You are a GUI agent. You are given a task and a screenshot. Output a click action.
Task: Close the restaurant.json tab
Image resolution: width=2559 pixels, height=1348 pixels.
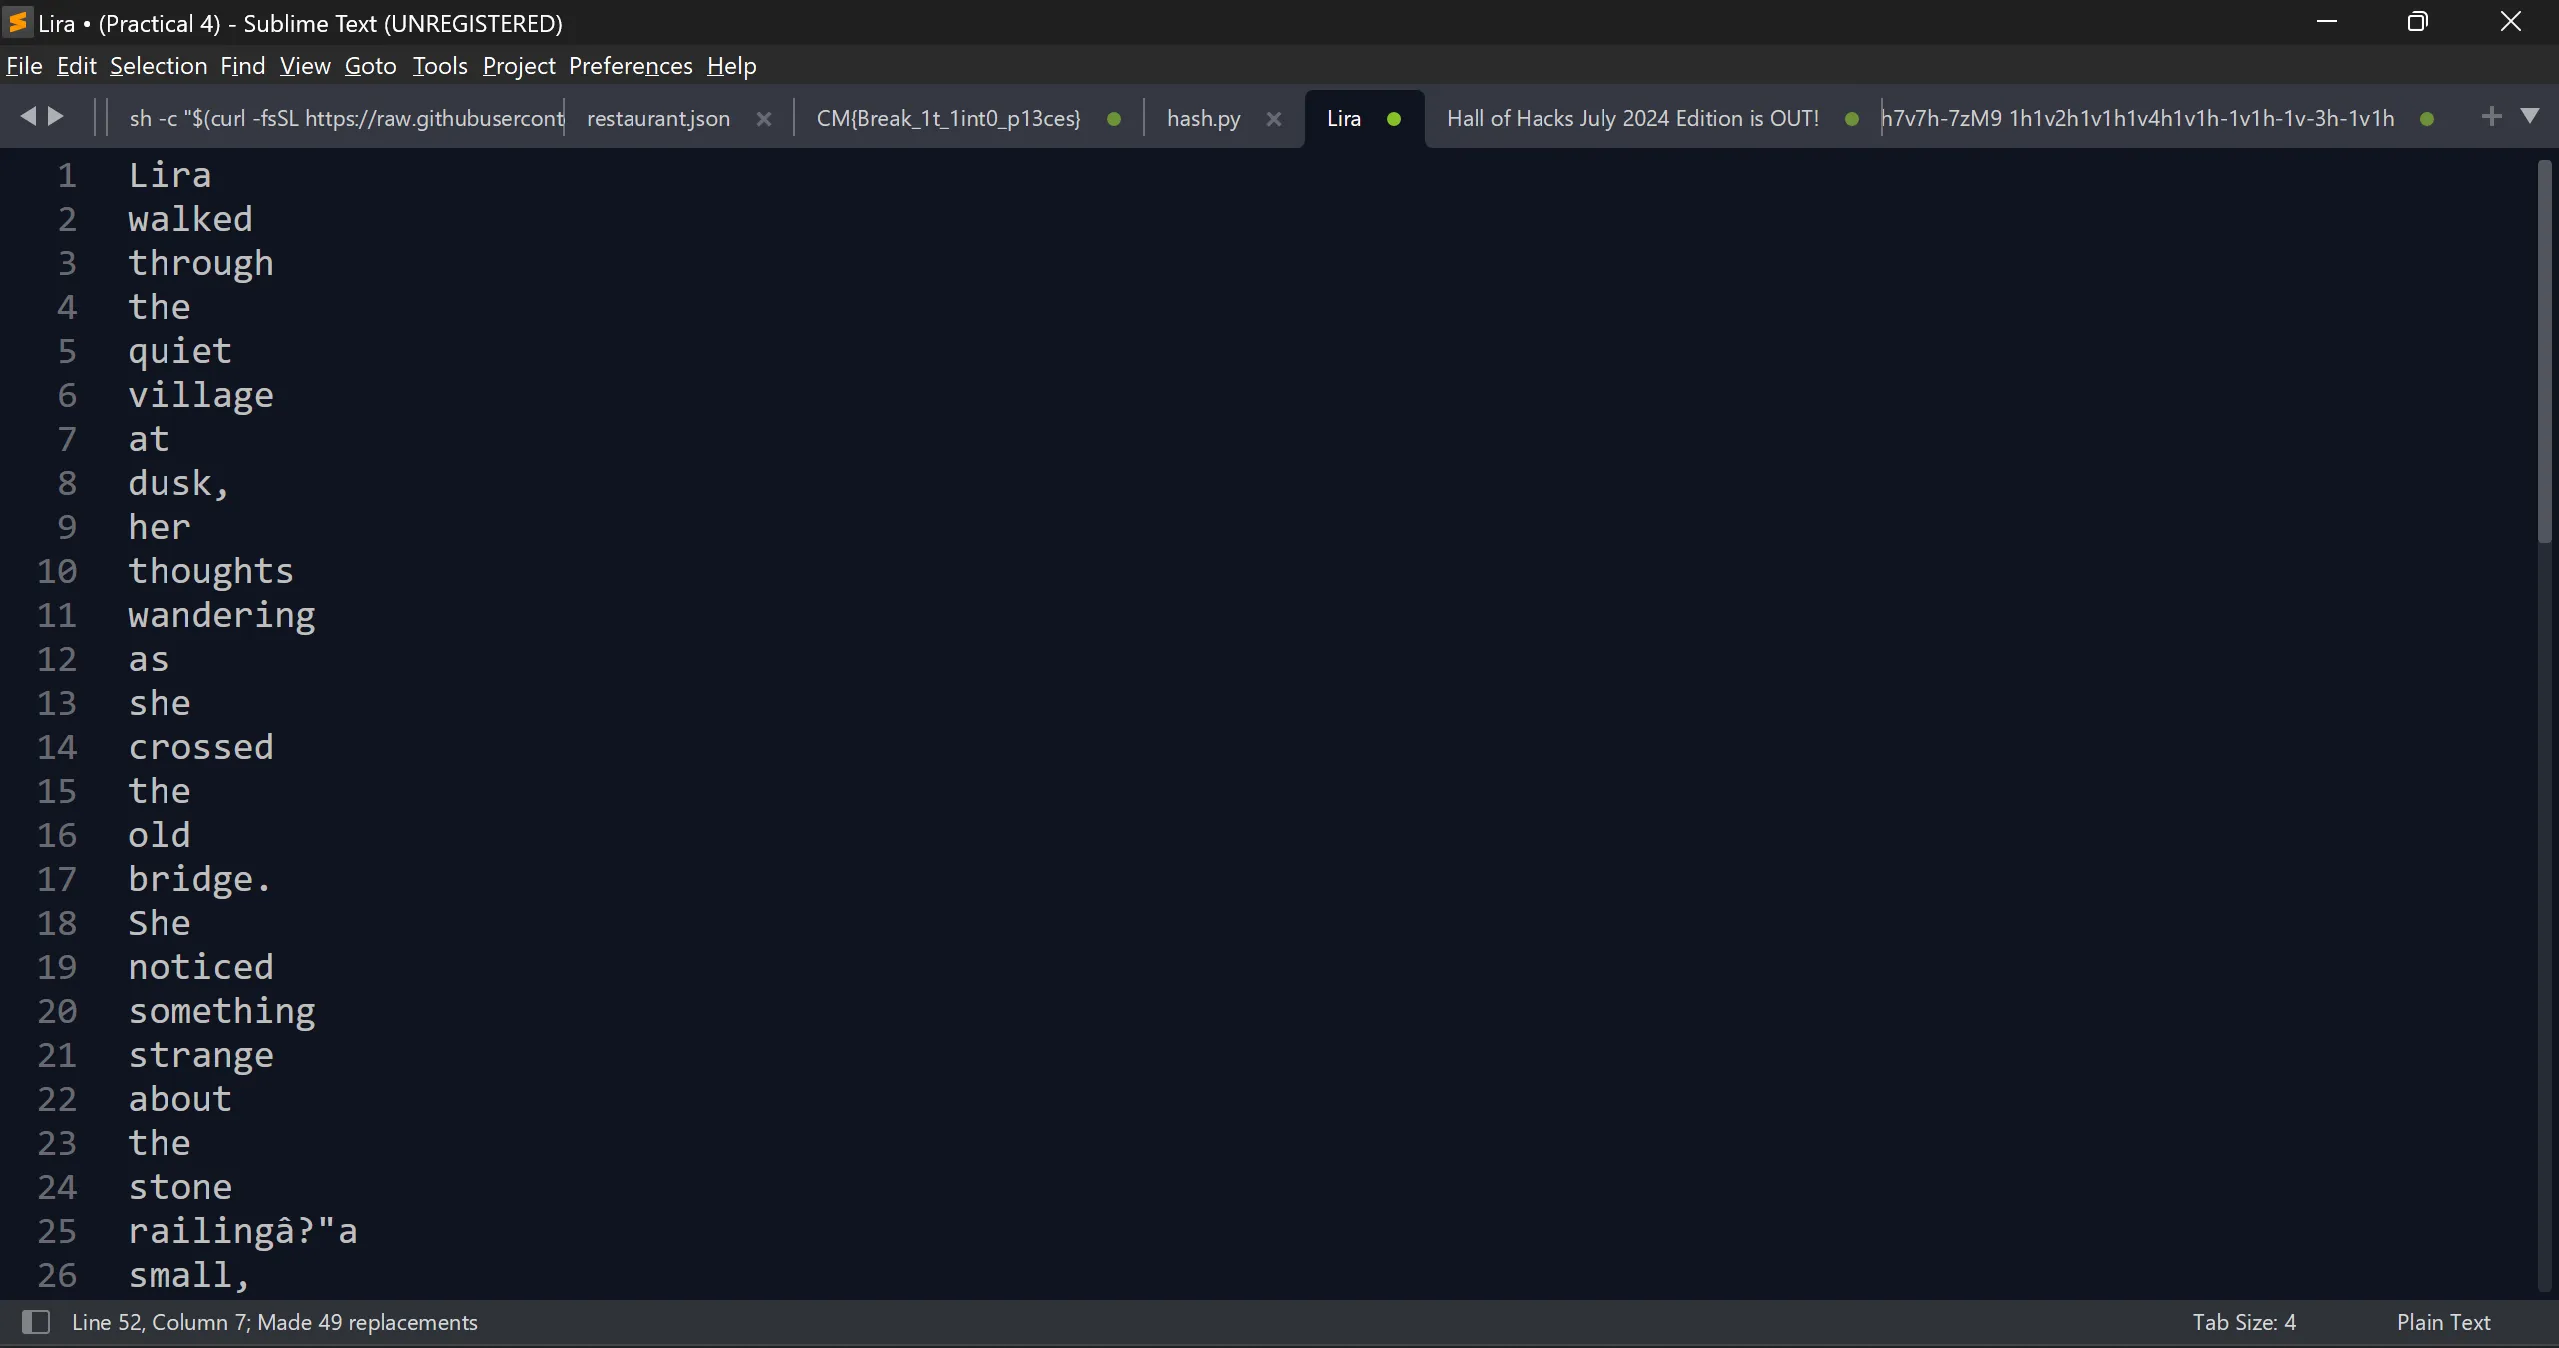point(764,119)
